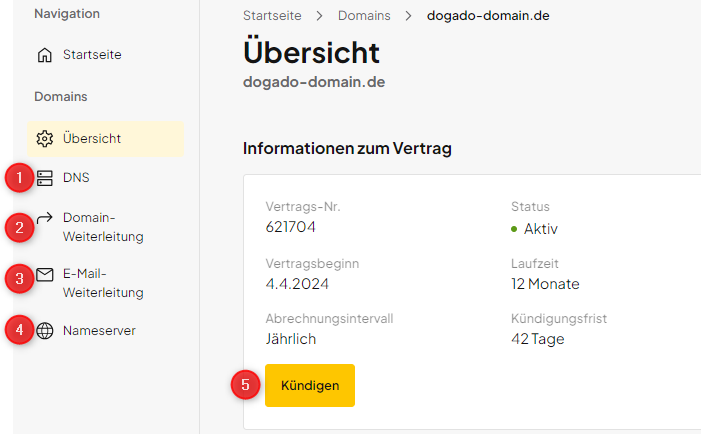Click the globe icon for Nameserver
Viewport: 701px width, 434px height.
pos(44,331)
